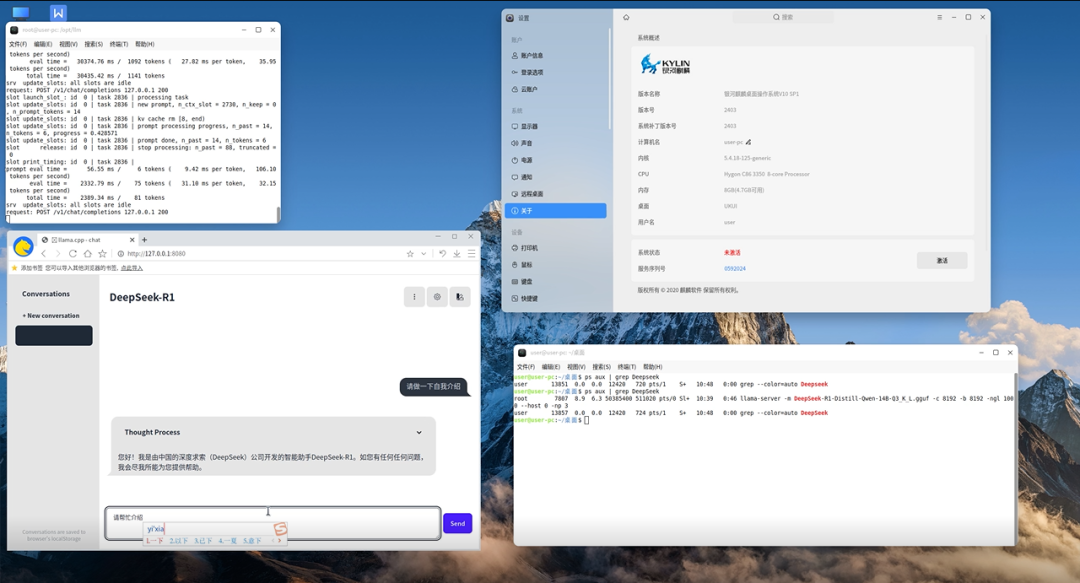Select 登录选项 in Settings sidebar
The height and width of the screenshot is (583, 1080).
[x=555, y=72]
